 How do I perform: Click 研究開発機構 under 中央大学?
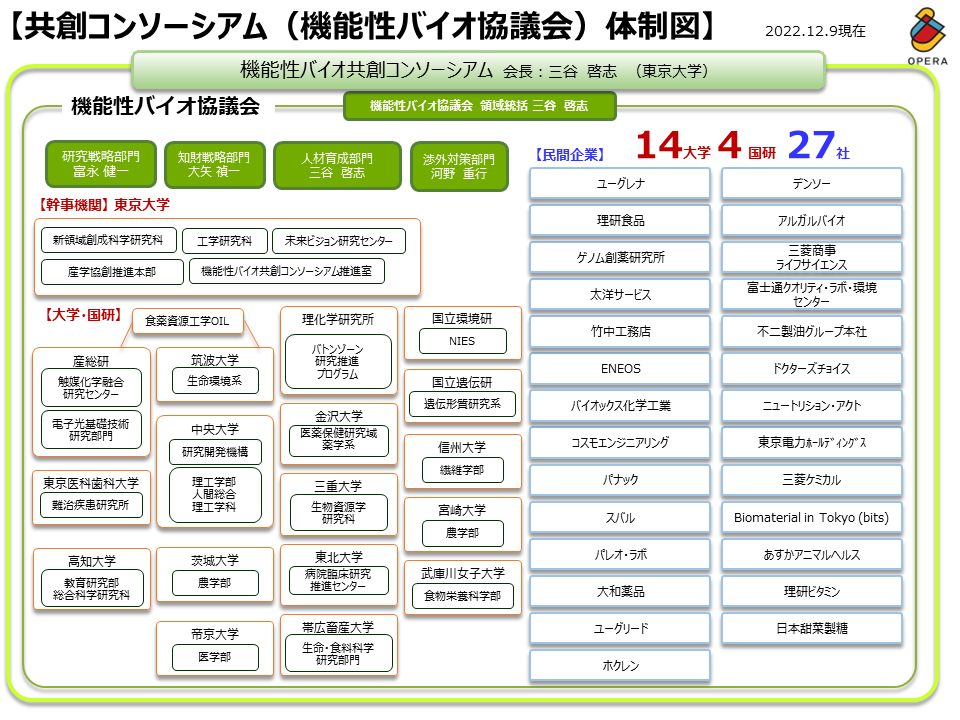(215, 452)
